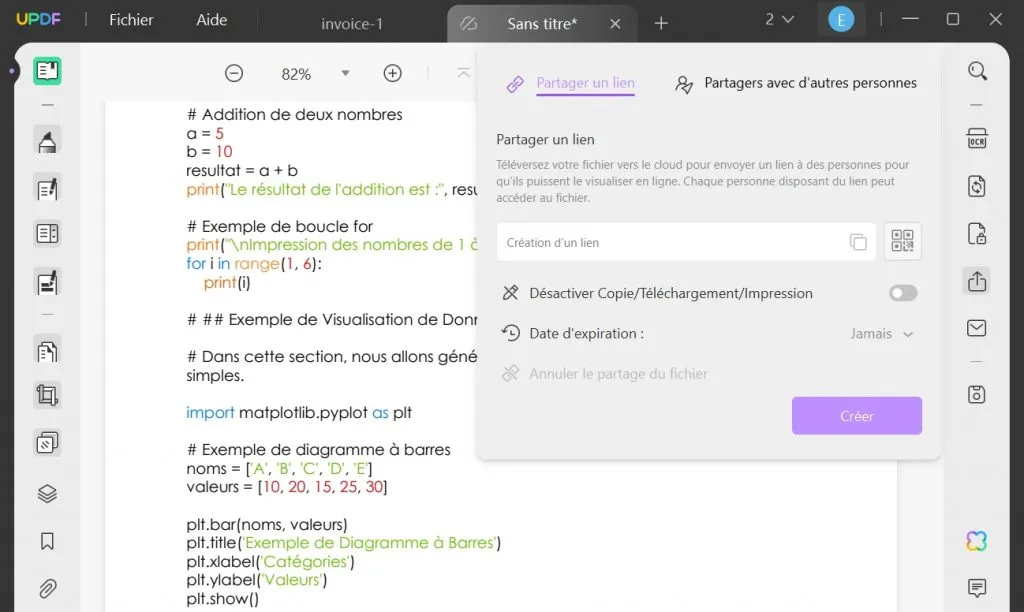The height and width of the screenshot is (612, 1024).
Task: Open the Fichier menu
Action: tap(130, 19)
